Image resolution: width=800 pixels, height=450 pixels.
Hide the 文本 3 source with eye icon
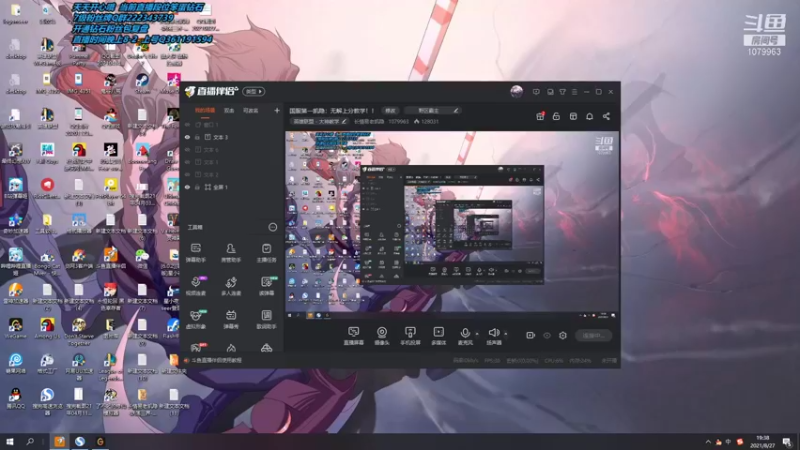pyautogui.click(x=187, y=137)
